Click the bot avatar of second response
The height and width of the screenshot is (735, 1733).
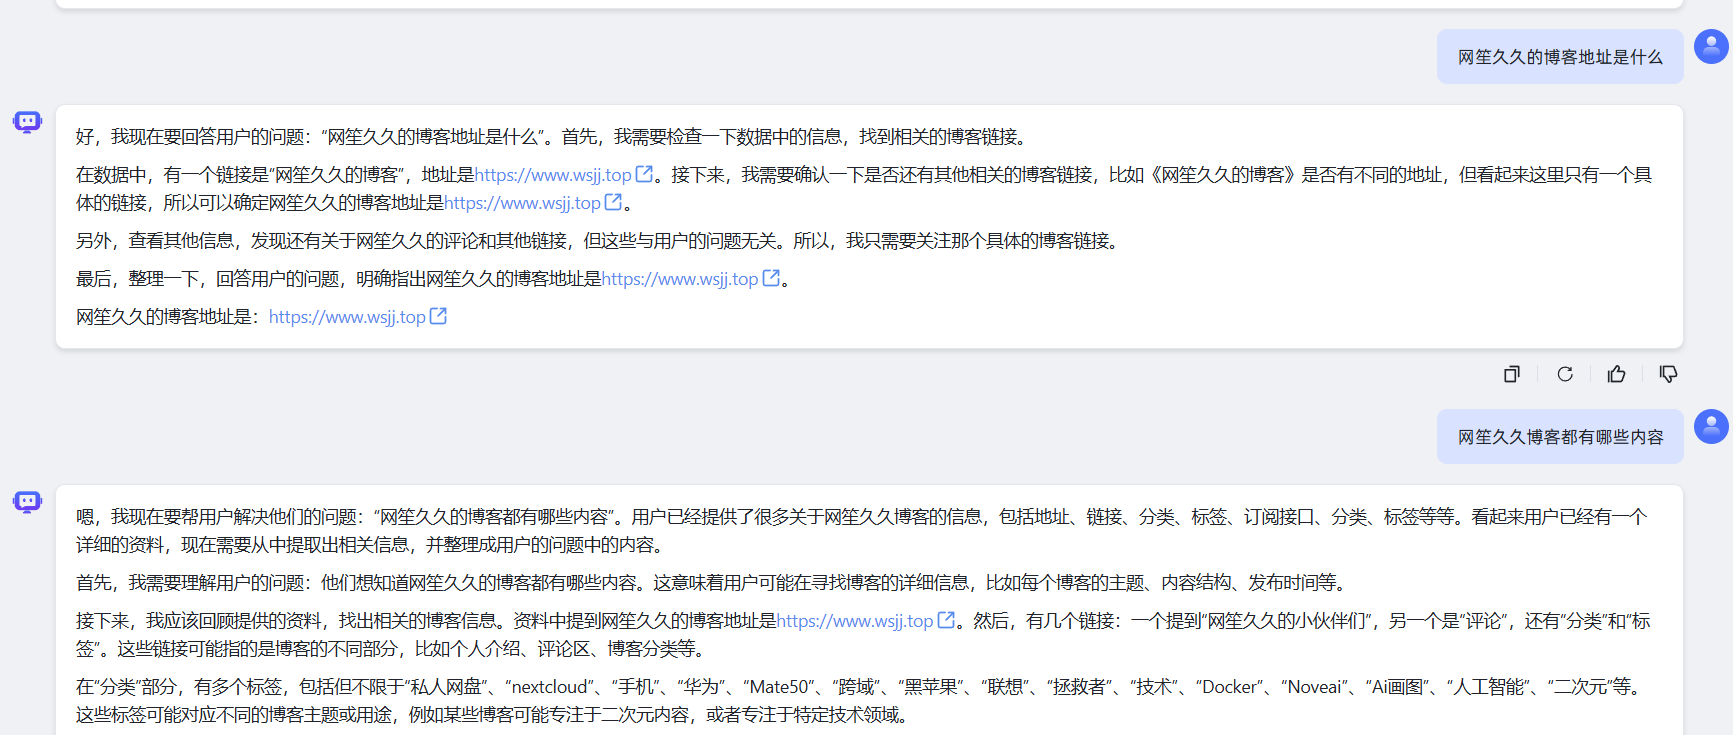[27, 502]
